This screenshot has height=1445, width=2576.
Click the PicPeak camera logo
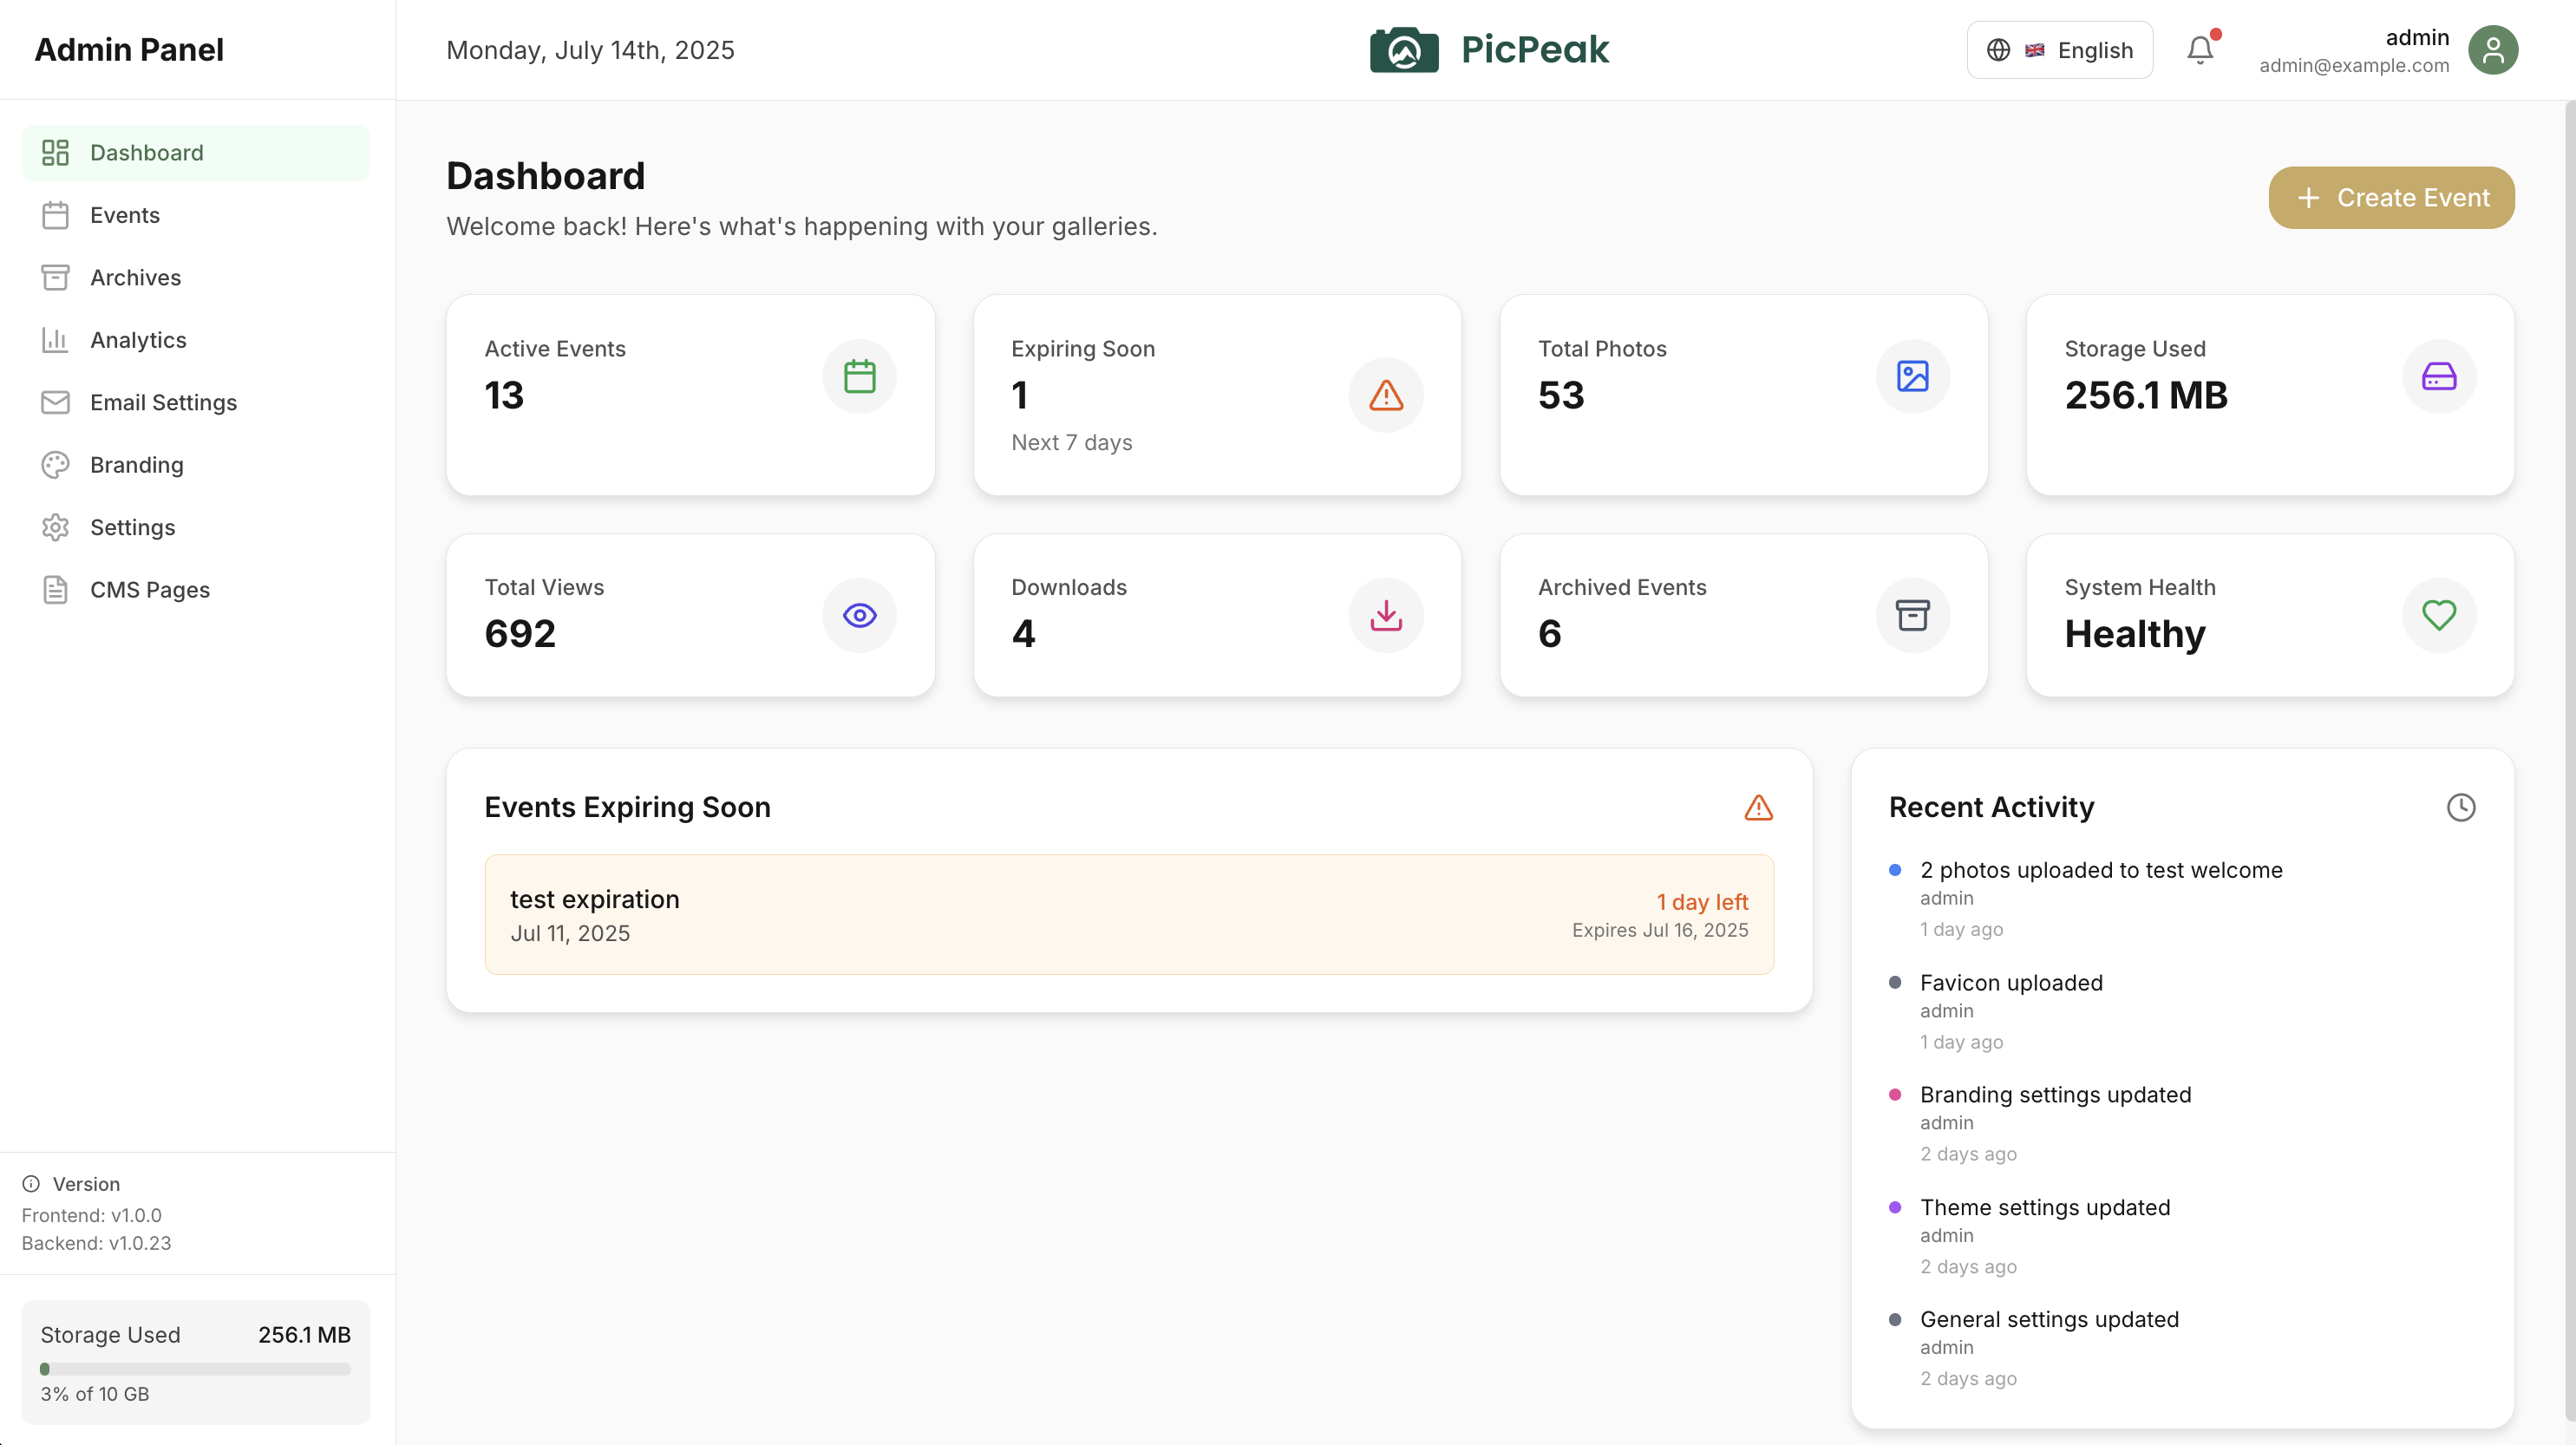point(1404,50)
